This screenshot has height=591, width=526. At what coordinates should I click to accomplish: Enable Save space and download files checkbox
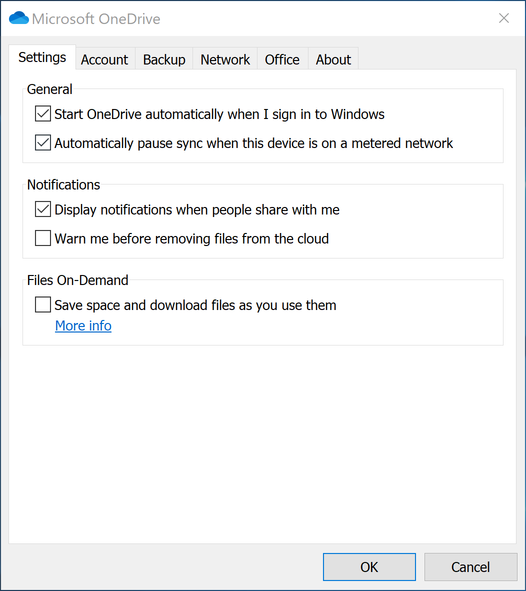(x=43, y=305)
